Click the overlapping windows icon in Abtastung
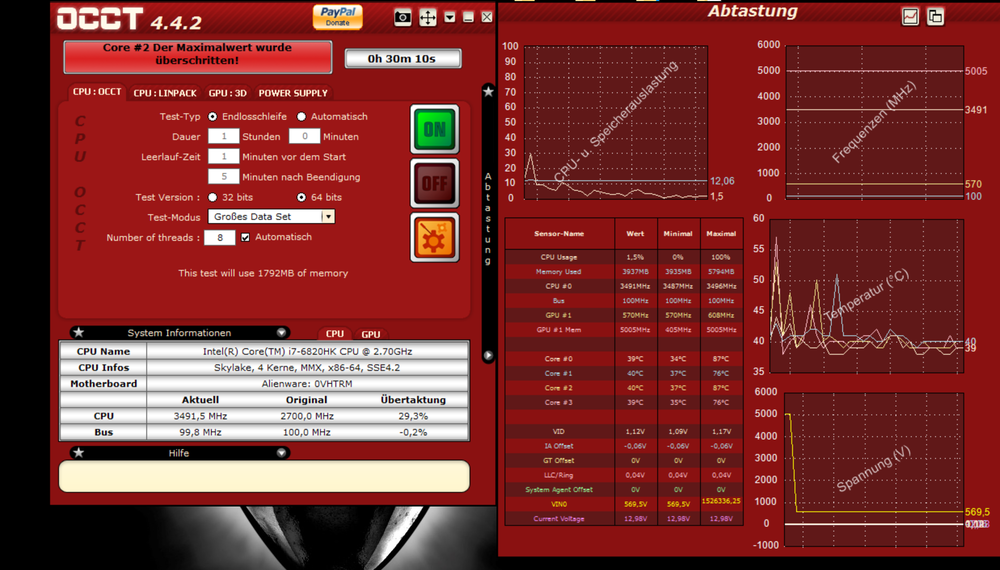 point(935,16)
